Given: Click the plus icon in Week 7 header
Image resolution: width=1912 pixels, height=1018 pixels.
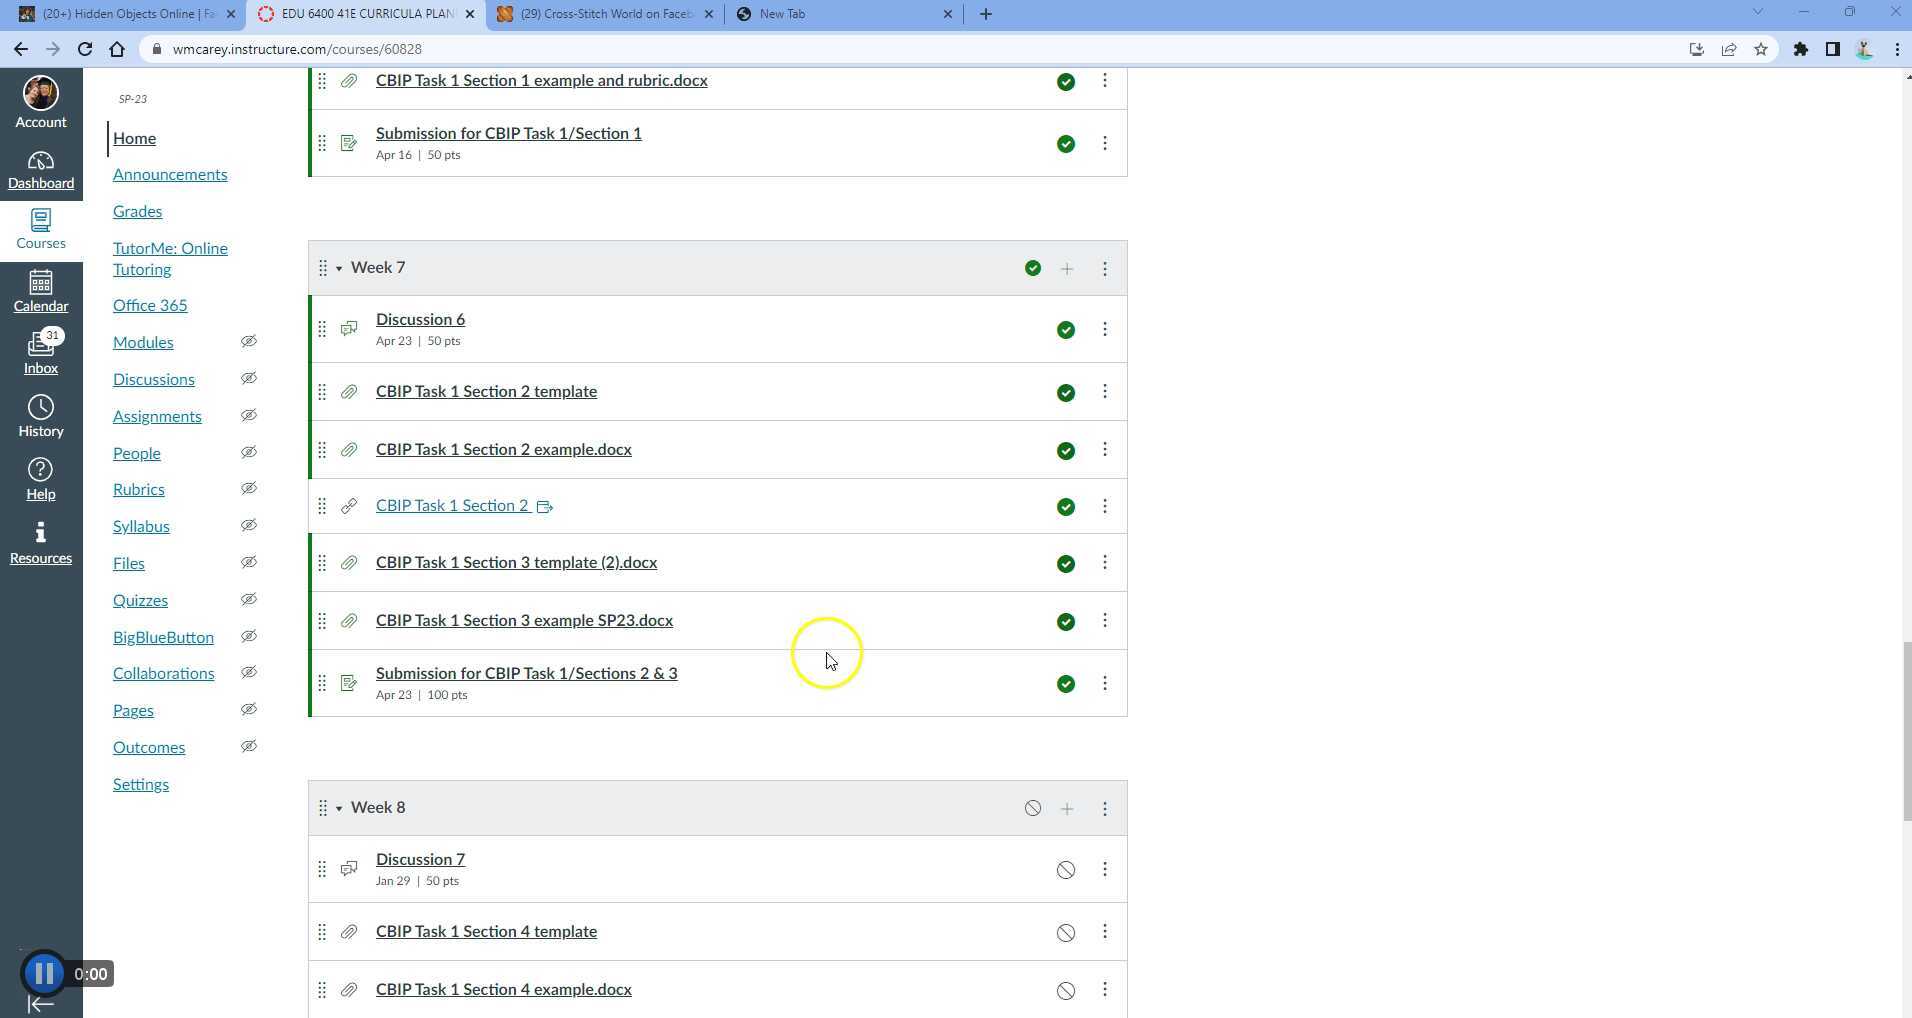Looking at the screenshot, I should click(x=1067, y=269).
